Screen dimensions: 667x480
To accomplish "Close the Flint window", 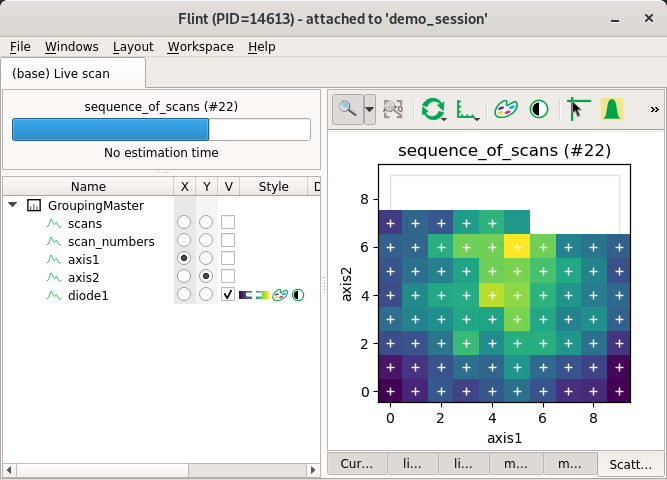I will (x=649, y=18).
